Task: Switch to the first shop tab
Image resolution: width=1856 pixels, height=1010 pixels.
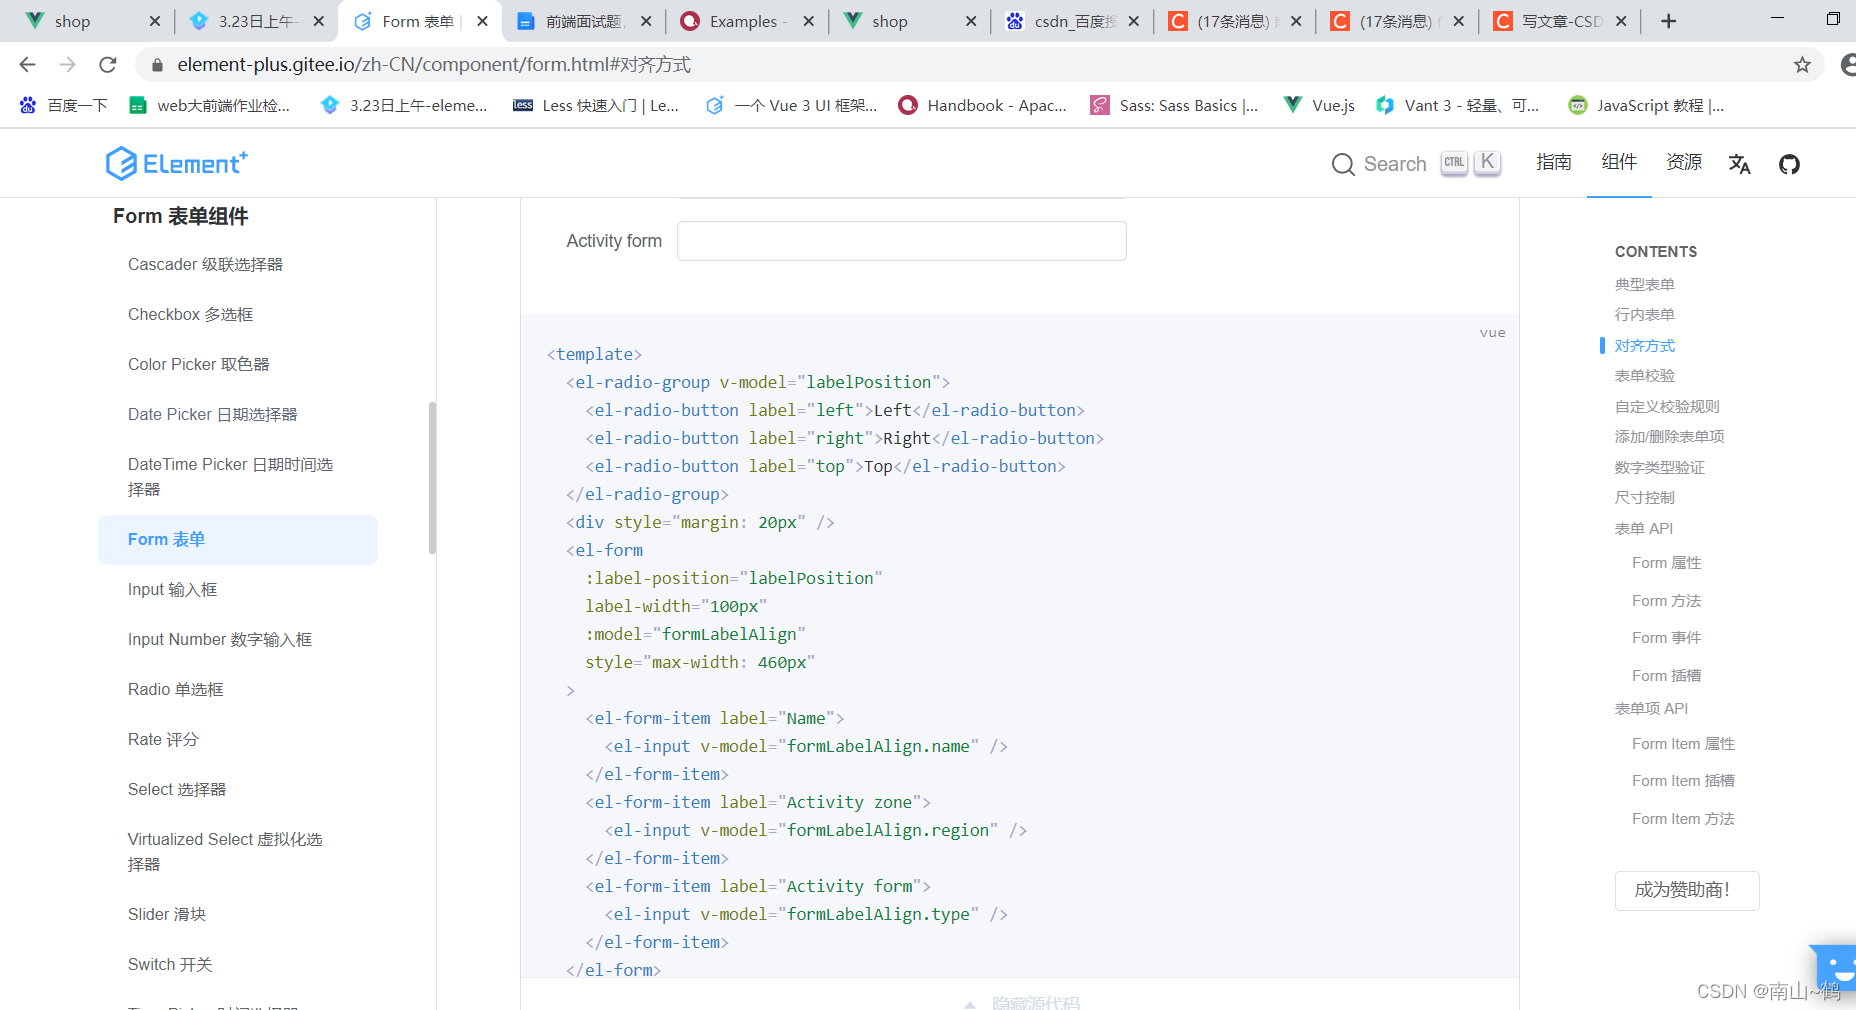Action: (x=90, y=21)
